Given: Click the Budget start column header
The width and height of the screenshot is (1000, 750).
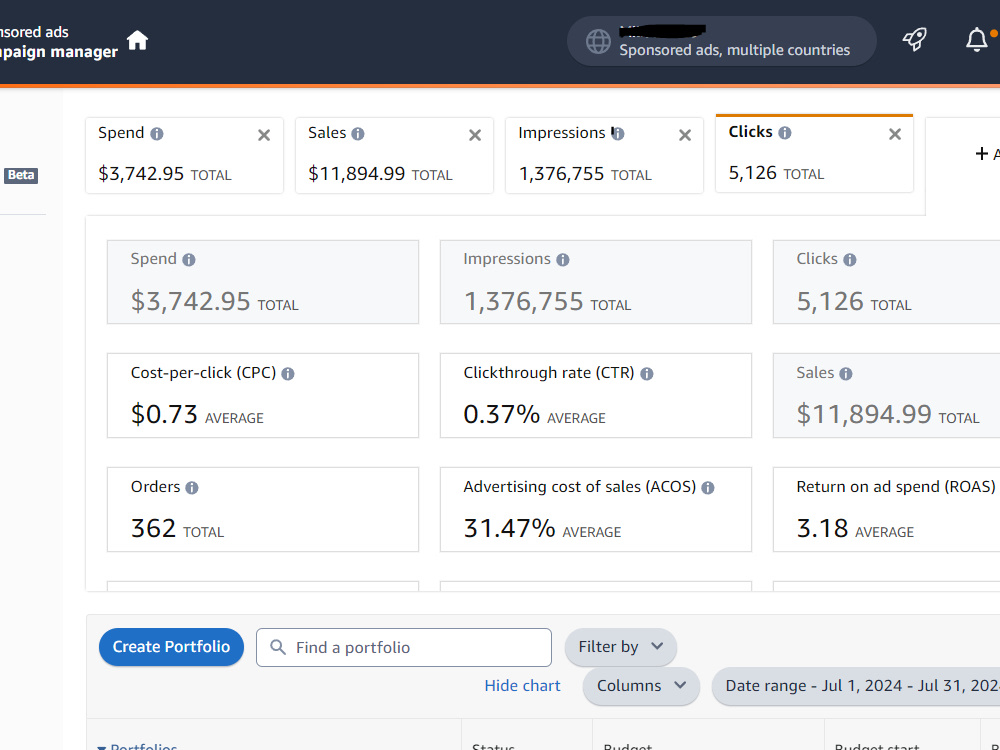Looking at the screenshot, I should (x=877, y=745).
